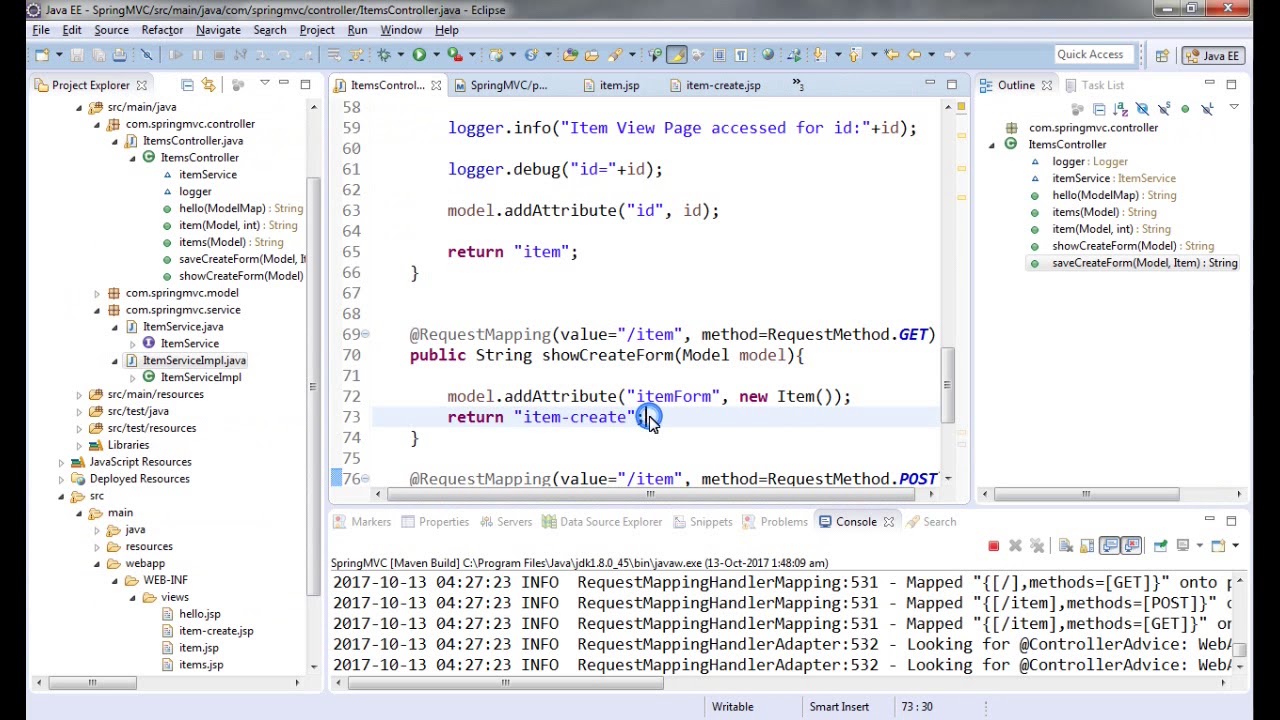Toggle Hide Non-Public Members green dot icon
This screenshot has height=720, width=1280.
(x=1185, y=109)
